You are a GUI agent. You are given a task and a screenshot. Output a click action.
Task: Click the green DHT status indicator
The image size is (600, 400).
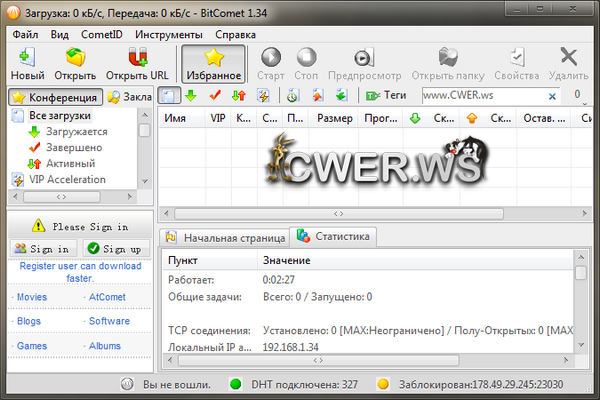(x=236, y=384)
